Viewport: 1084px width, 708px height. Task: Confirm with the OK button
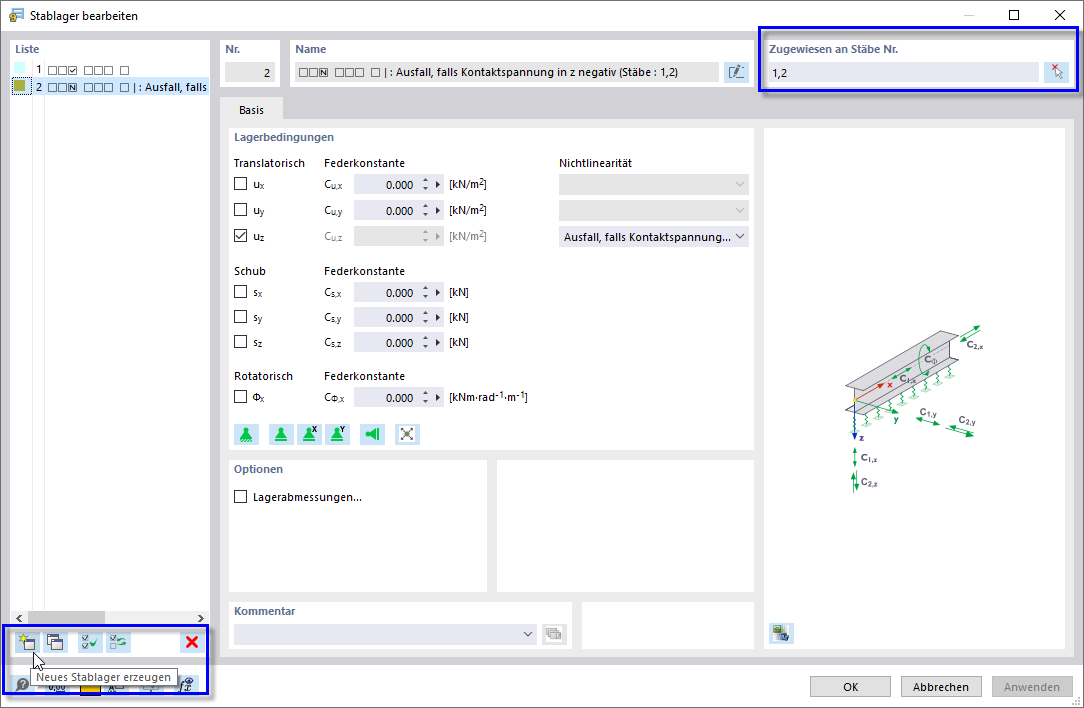(850, 687)
